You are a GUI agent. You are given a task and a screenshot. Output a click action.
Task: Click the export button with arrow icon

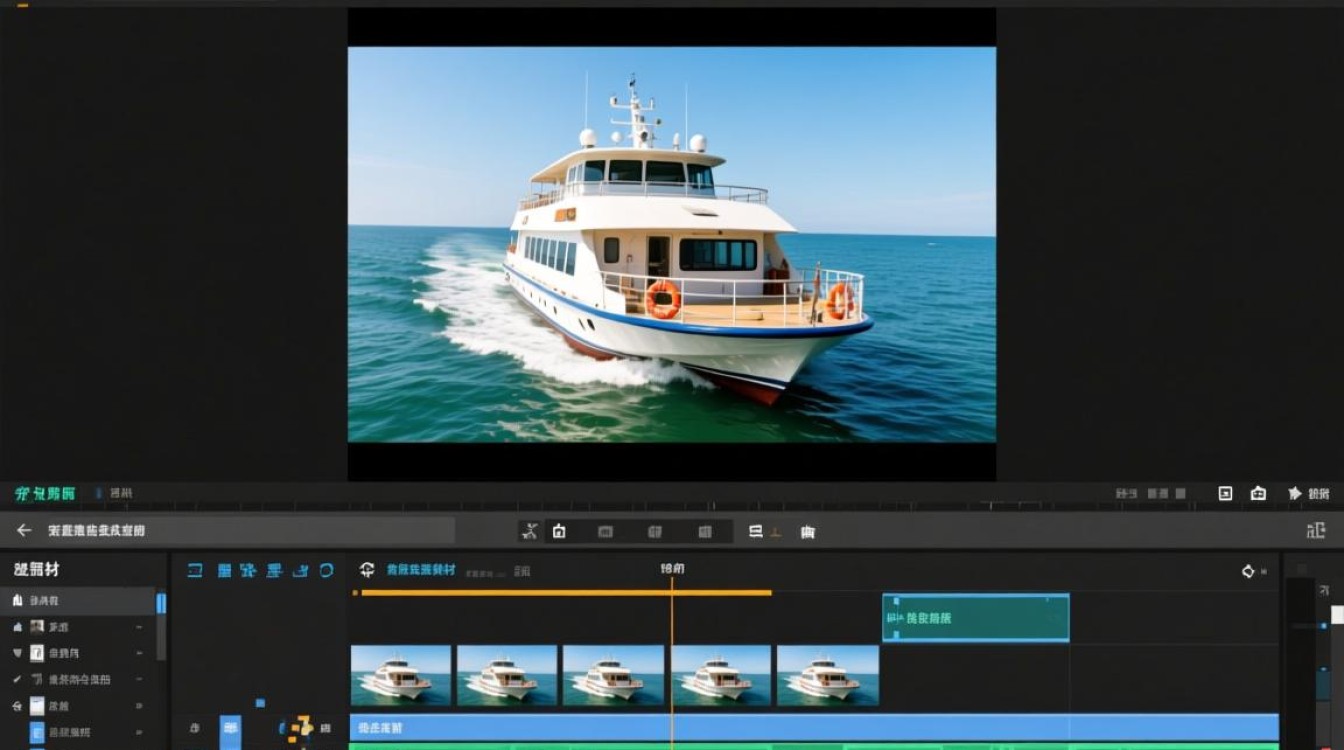click(x=1308, y=493)
